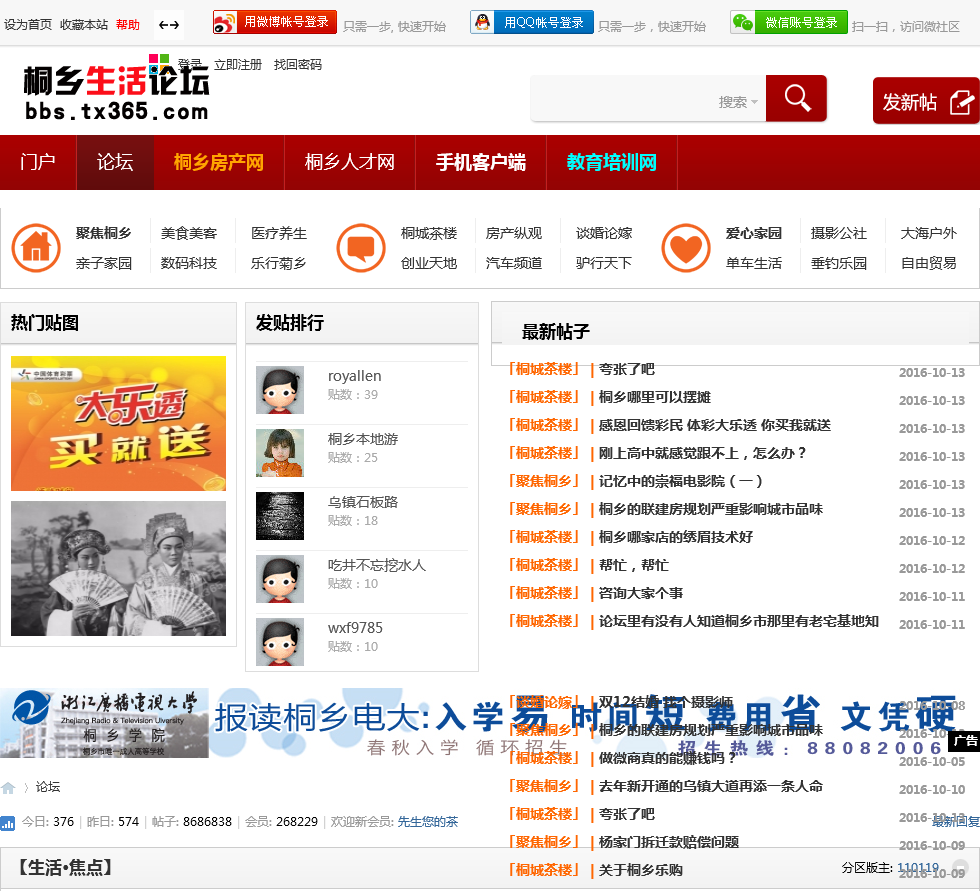
Task: Open the black-and-white opera photo thumbnail
Action: click(x=119, y=569)
